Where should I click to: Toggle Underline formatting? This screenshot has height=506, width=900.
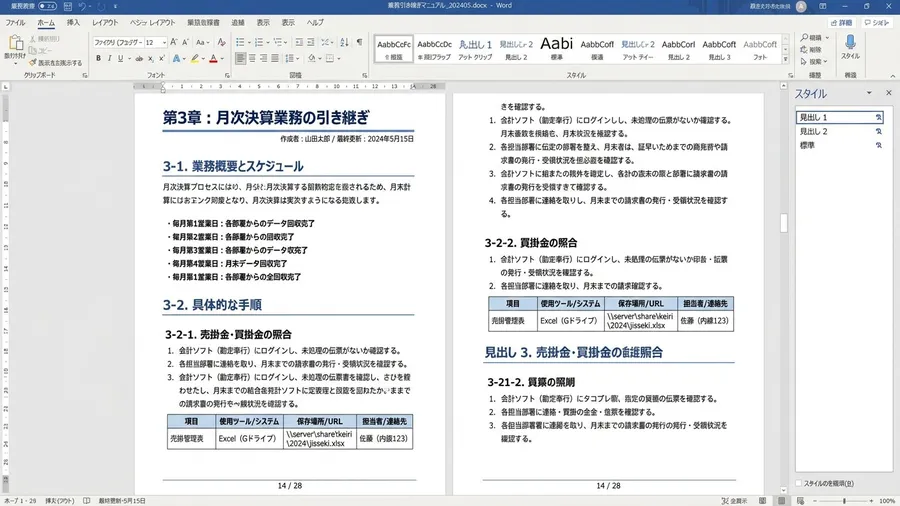point(121,59)
